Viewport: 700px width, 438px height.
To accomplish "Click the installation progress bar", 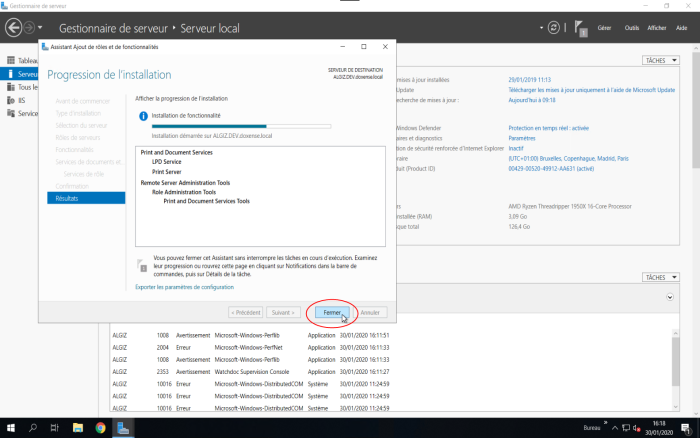I will (x=242, y=126).
